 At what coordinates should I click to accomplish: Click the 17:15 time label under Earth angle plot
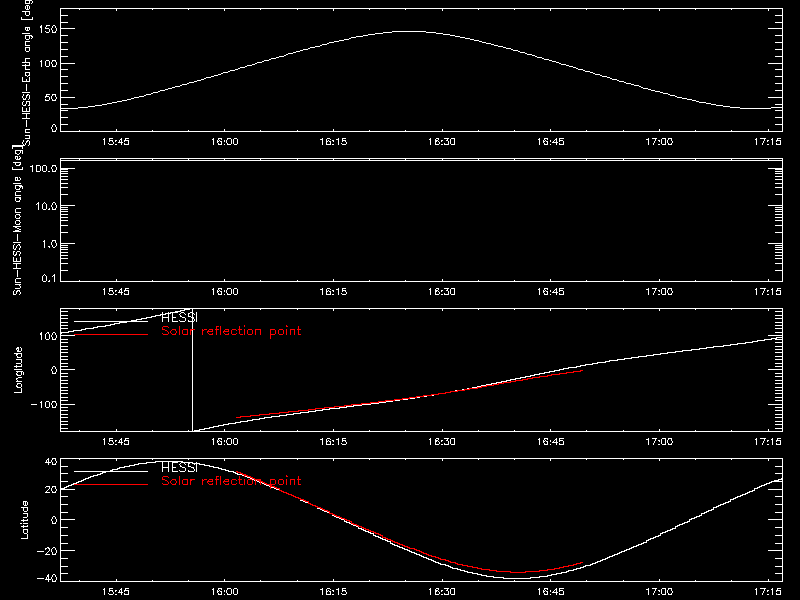coord(768,142)
